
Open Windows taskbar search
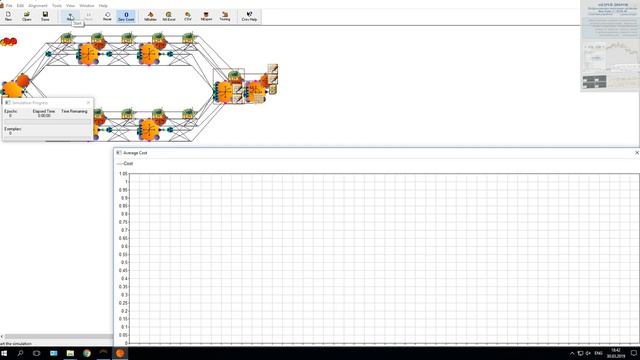[x=20, y=353]
